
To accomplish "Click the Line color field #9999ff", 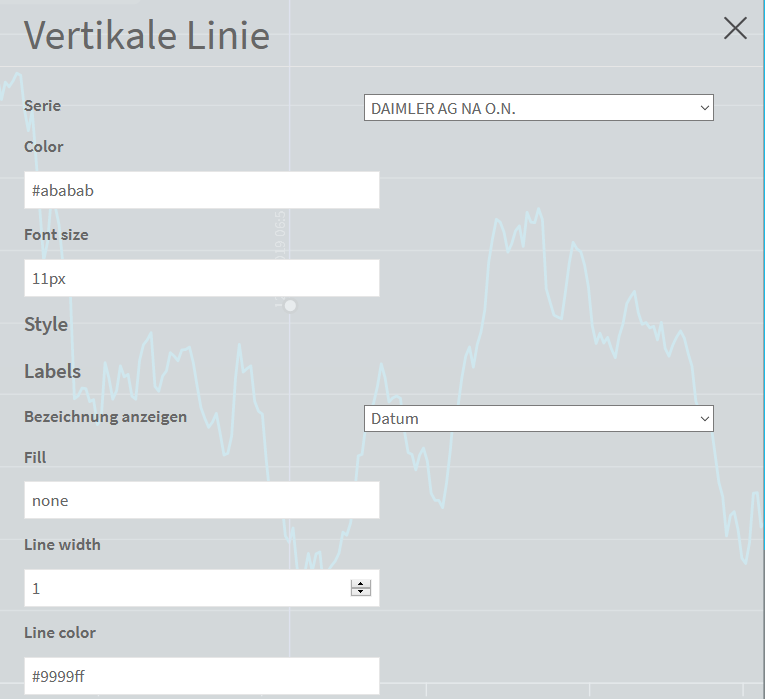I will pyautogui.click(x=201, y=676).
